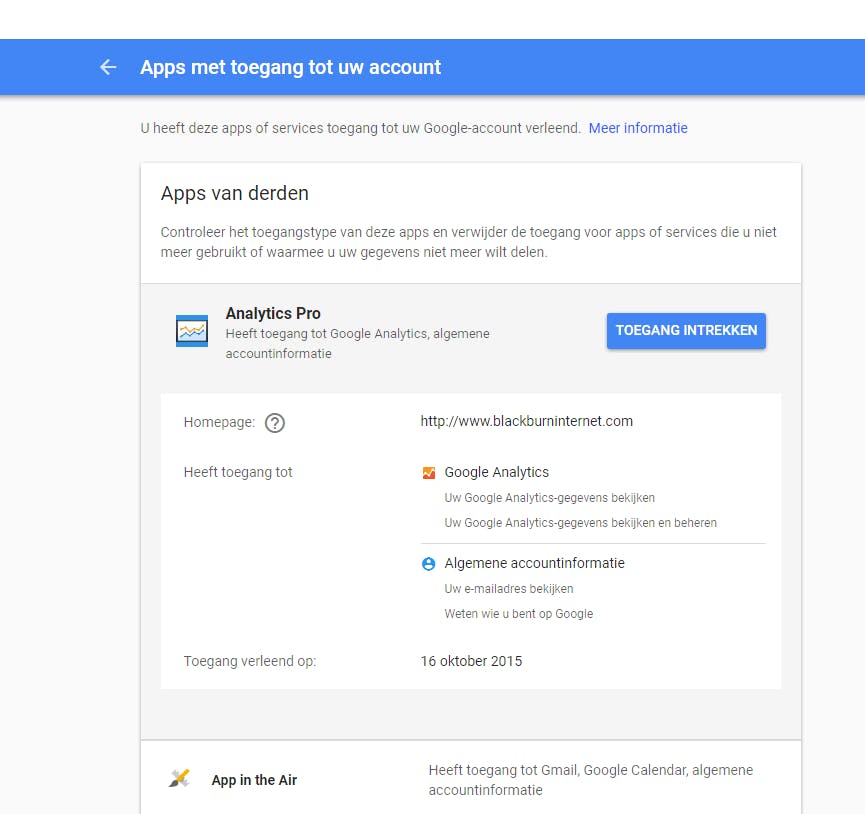Click the Analytics Pro app icon
The image size is (865, 814).
click(190, 329)
